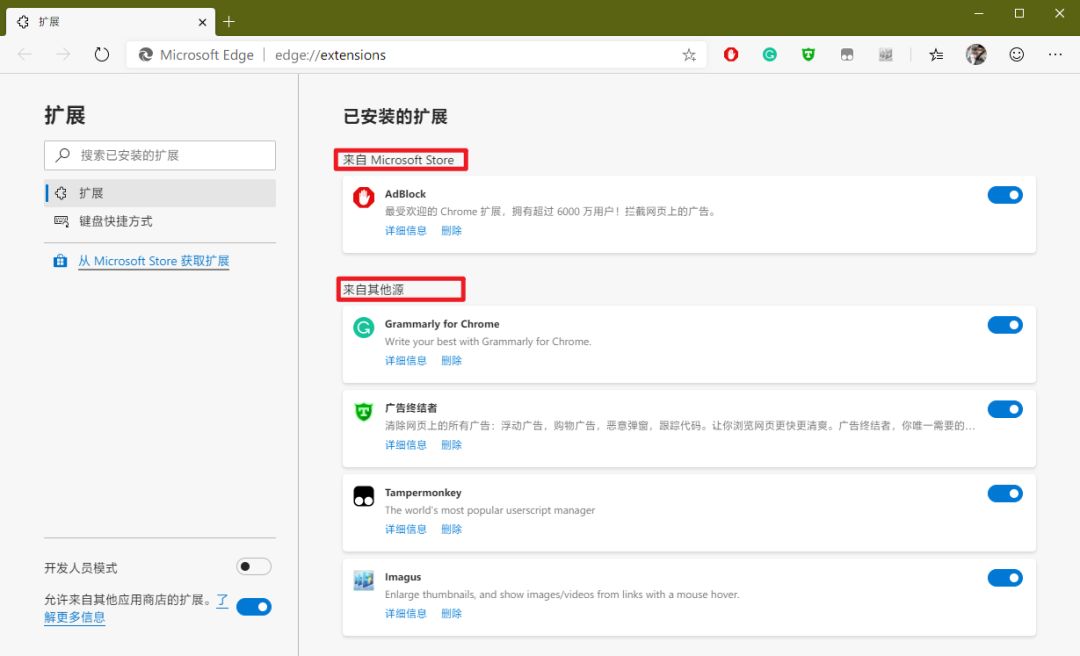Disable the Grammarly for Chrome toggle

click(x=1005, y=325)
